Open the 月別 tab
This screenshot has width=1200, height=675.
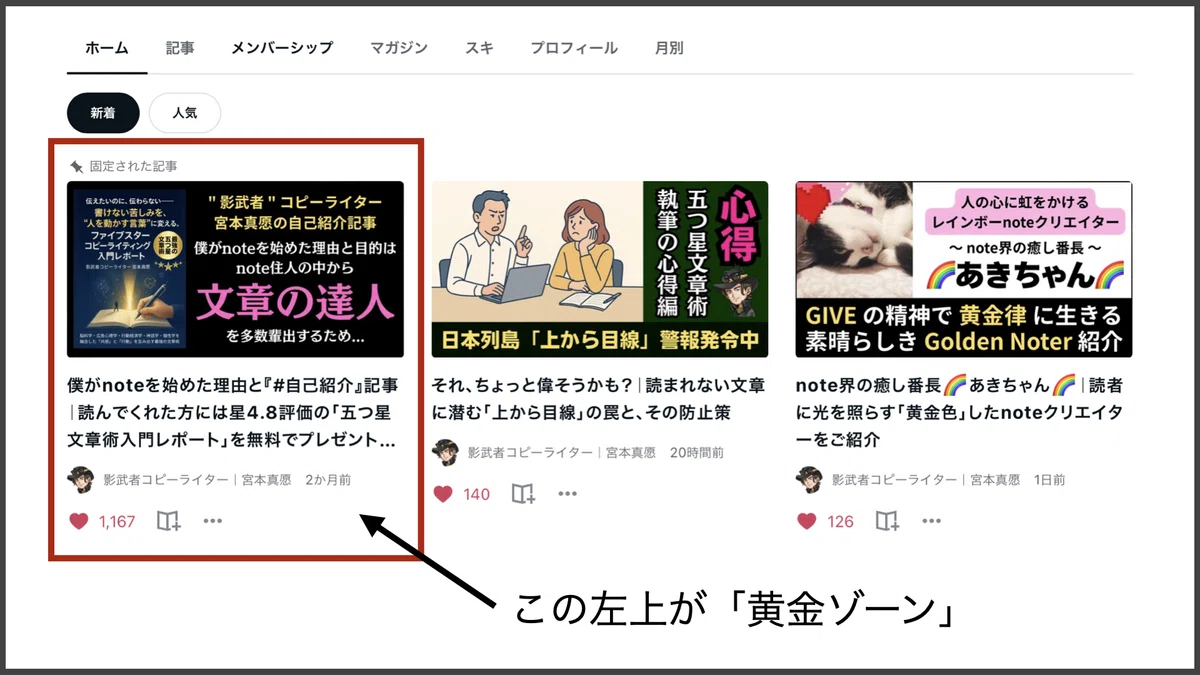[x=669, y=48]
